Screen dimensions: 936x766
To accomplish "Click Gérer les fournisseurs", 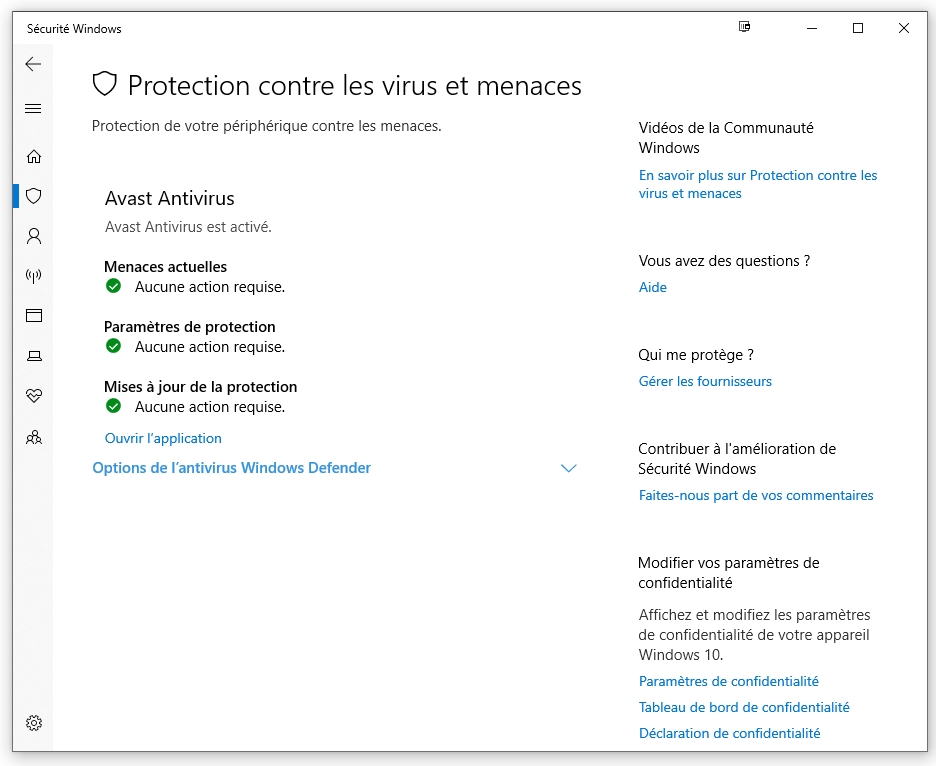I will 705,381.
